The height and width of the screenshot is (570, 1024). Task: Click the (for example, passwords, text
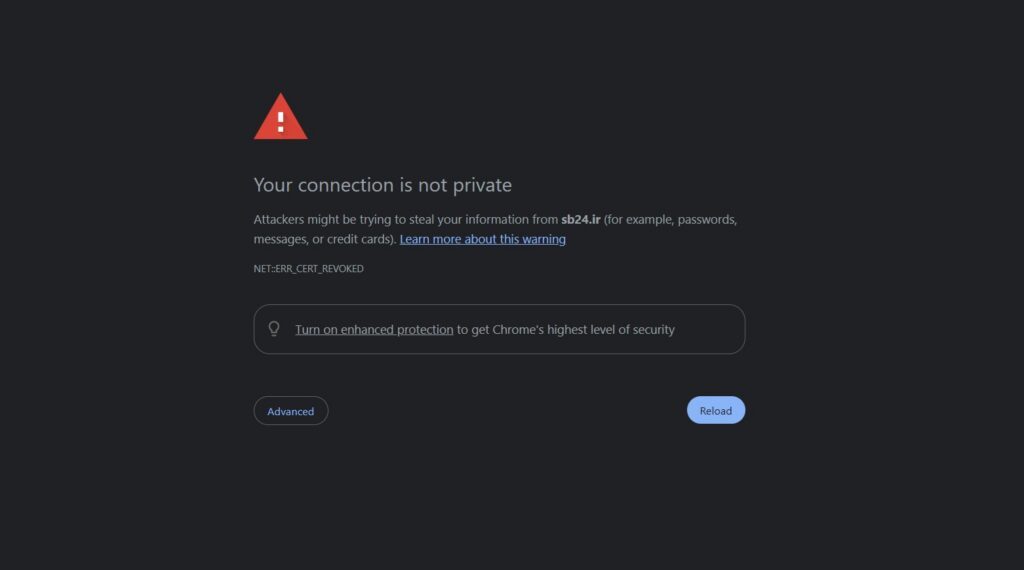coord(670,219)
